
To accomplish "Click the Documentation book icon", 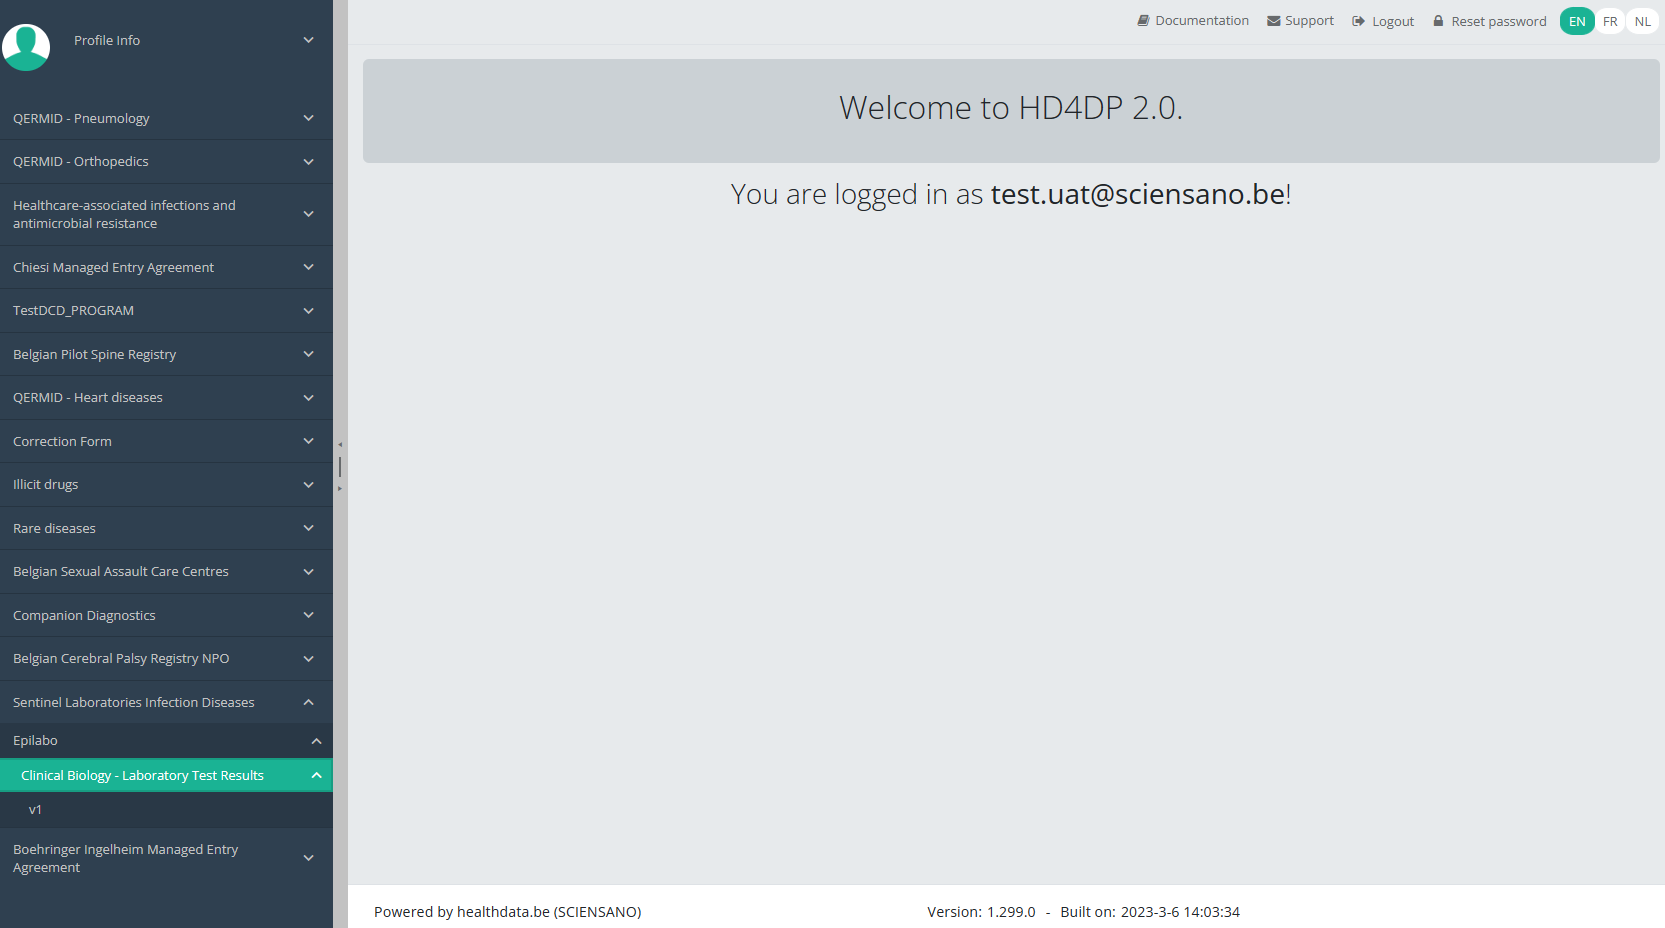I will [1143, 21].
